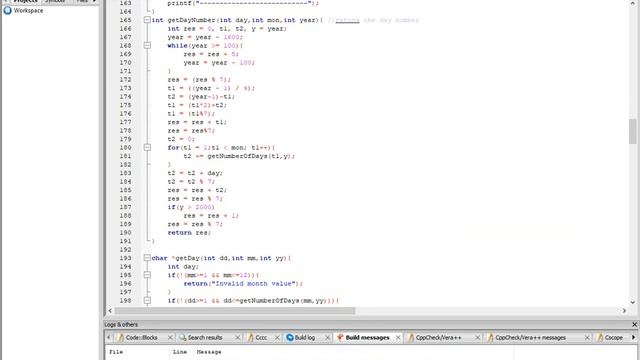Close the CppCheck/Vera++ tab
Image resolution: width=640 pixels, height=360 pixels.
478,338
